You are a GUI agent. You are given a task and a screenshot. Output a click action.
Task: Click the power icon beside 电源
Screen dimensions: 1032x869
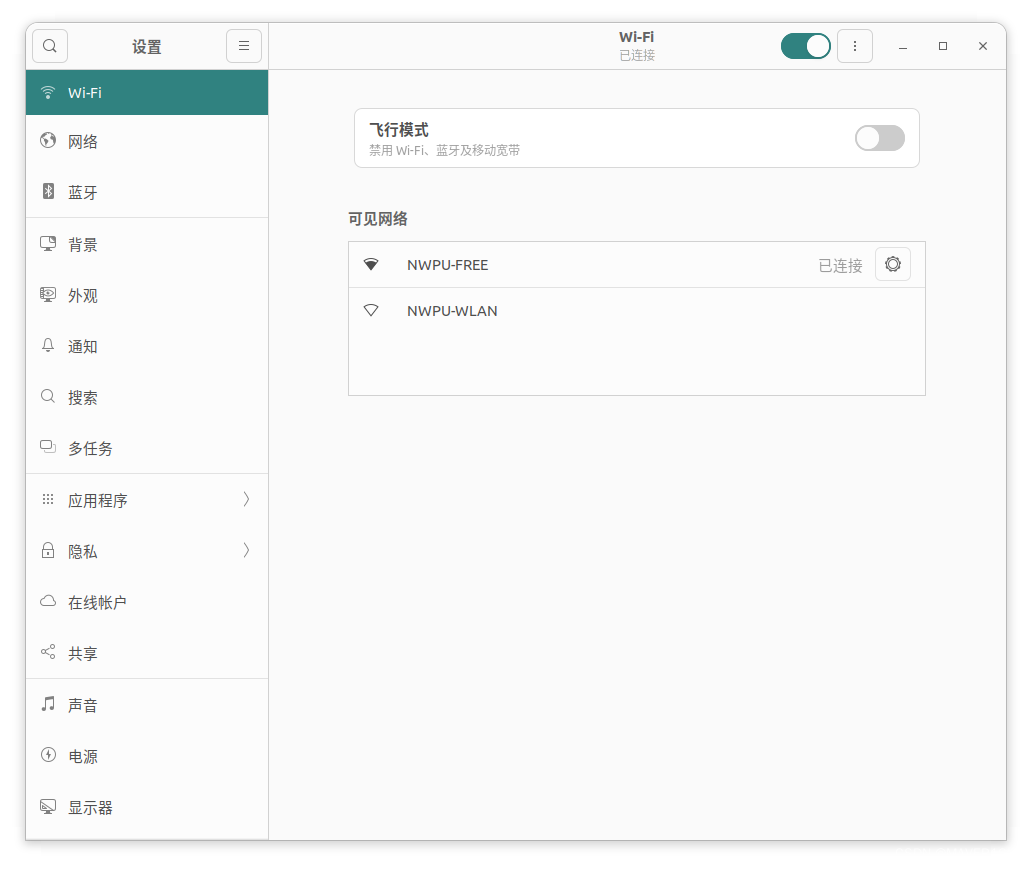[48, 754]
